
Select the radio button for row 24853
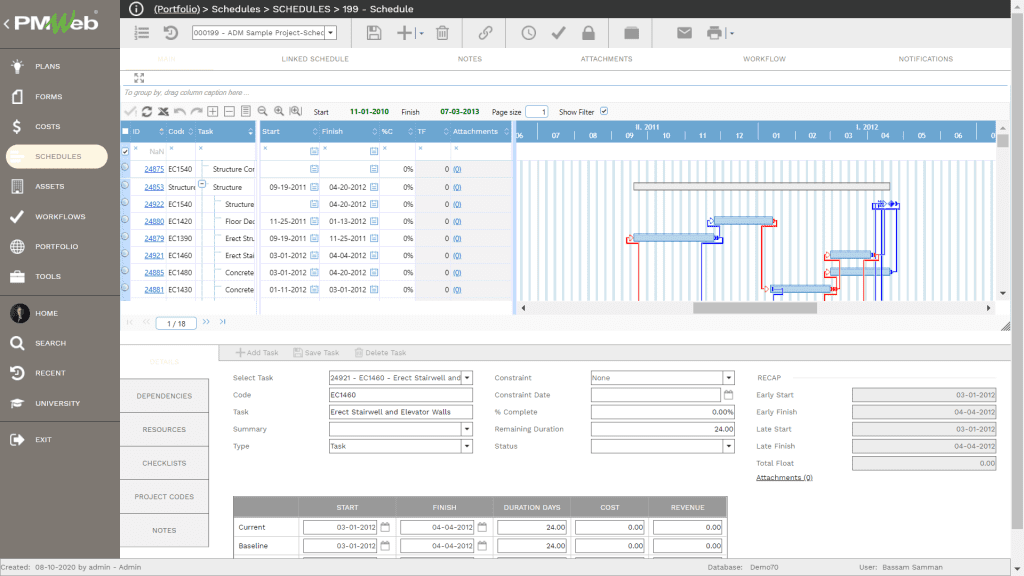(x=125, y=185)
